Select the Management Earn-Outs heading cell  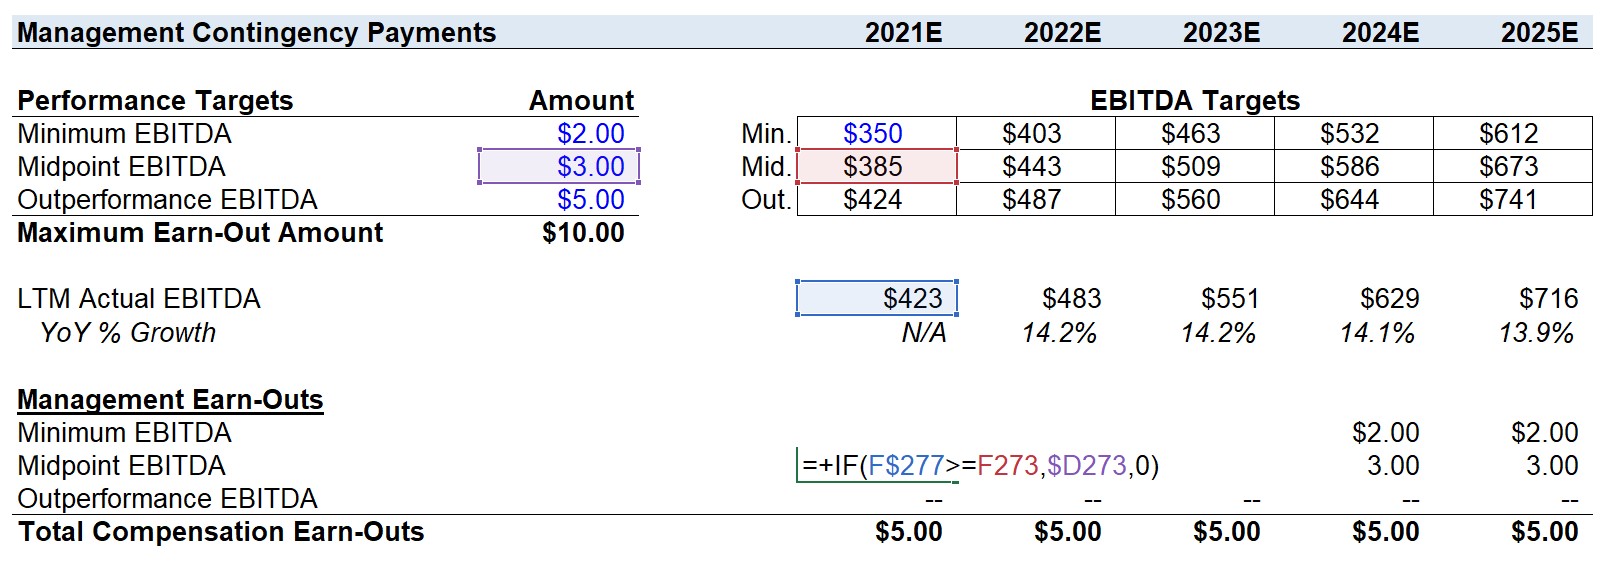[170, 399]
